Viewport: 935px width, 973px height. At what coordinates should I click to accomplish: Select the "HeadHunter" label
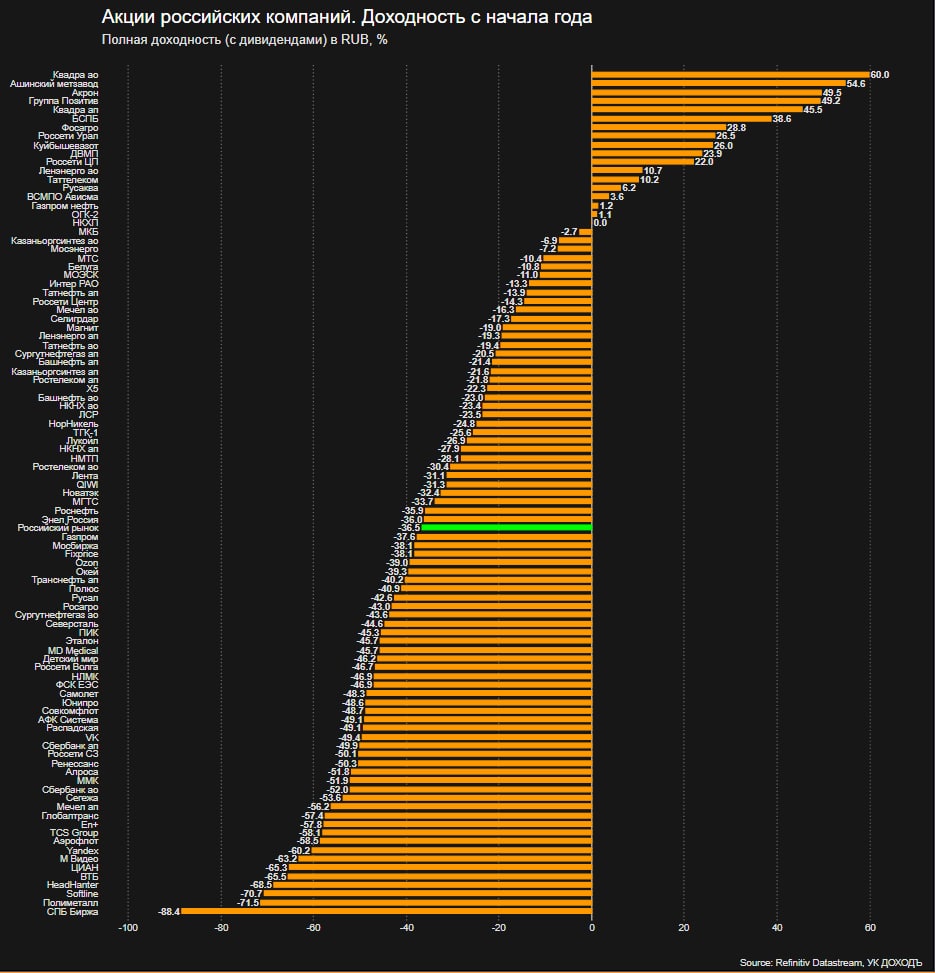click(x=73, y=885)
